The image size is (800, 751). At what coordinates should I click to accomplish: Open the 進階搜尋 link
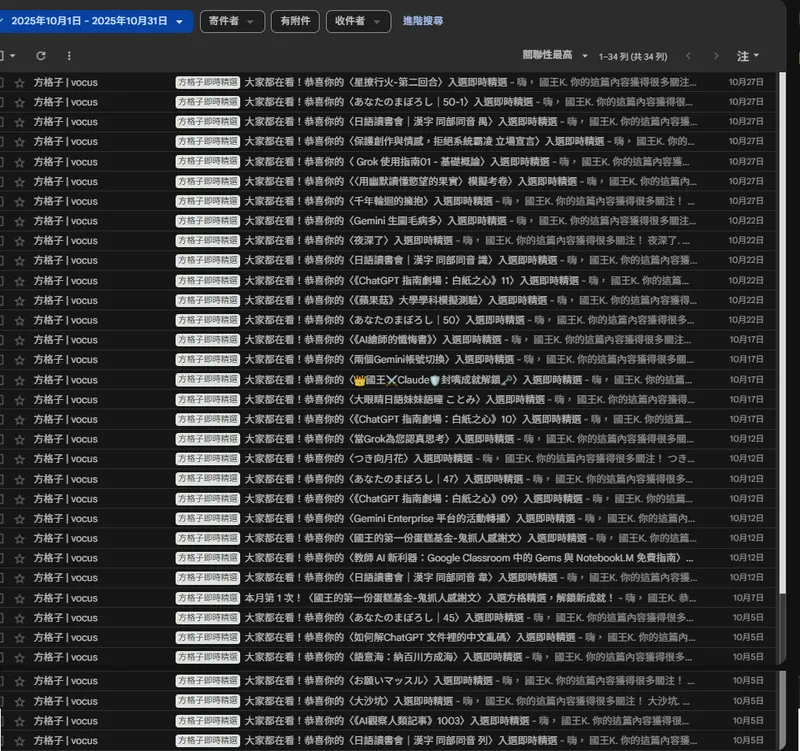[x=423, y=21]
